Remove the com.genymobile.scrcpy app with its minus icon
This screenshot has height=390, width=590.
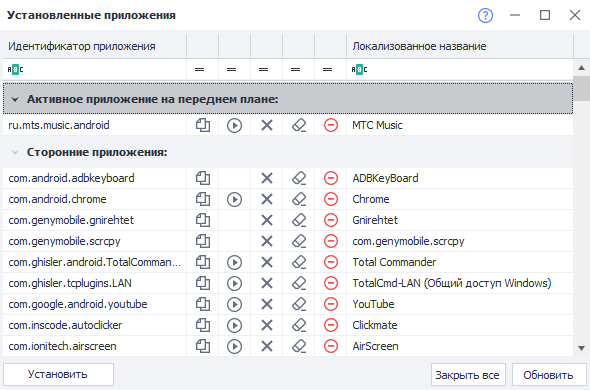point(331,241)
